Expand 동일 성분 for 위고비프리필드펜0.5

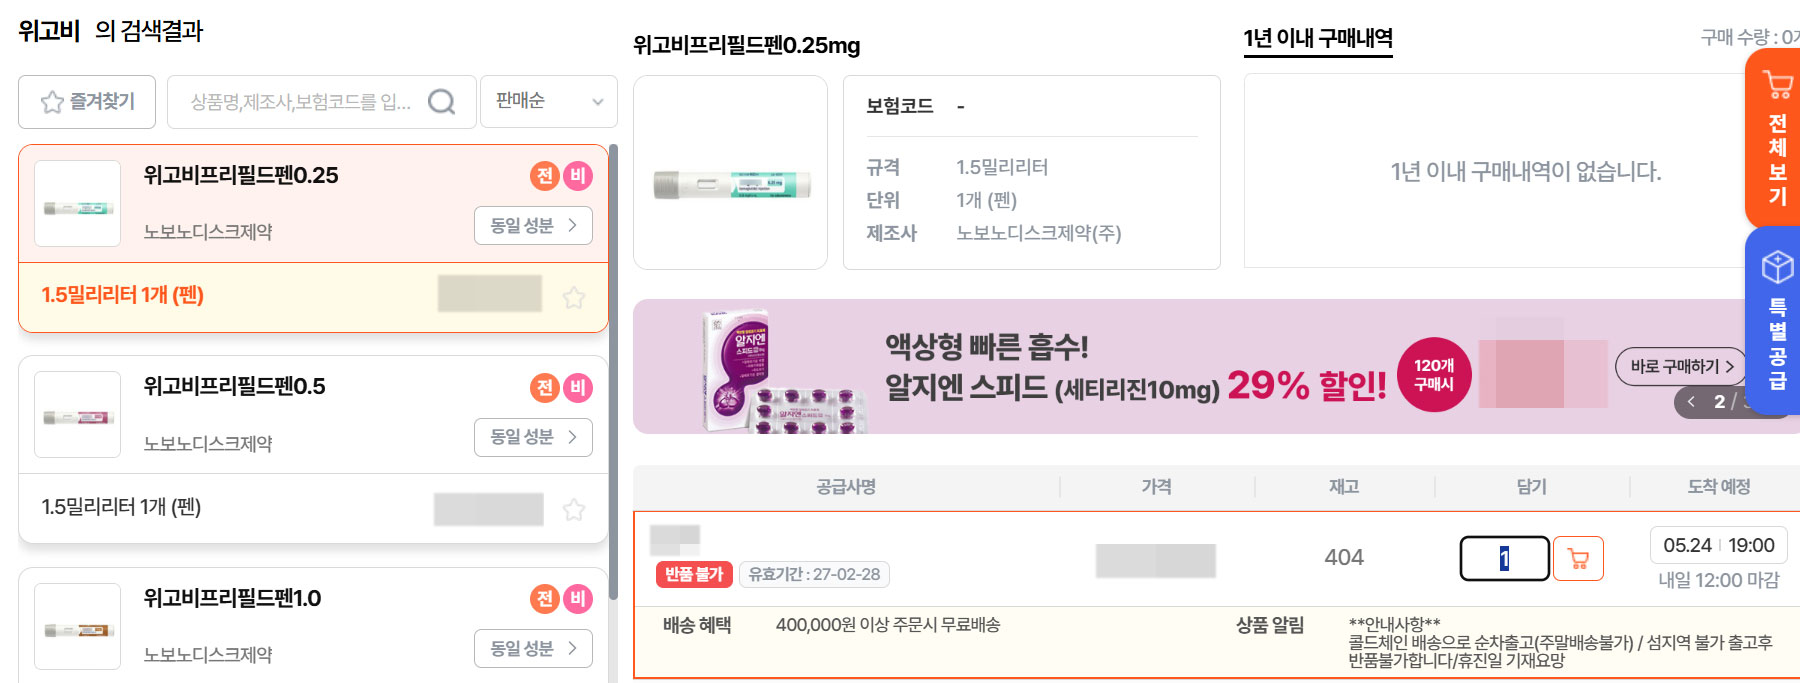pos(533,437)
